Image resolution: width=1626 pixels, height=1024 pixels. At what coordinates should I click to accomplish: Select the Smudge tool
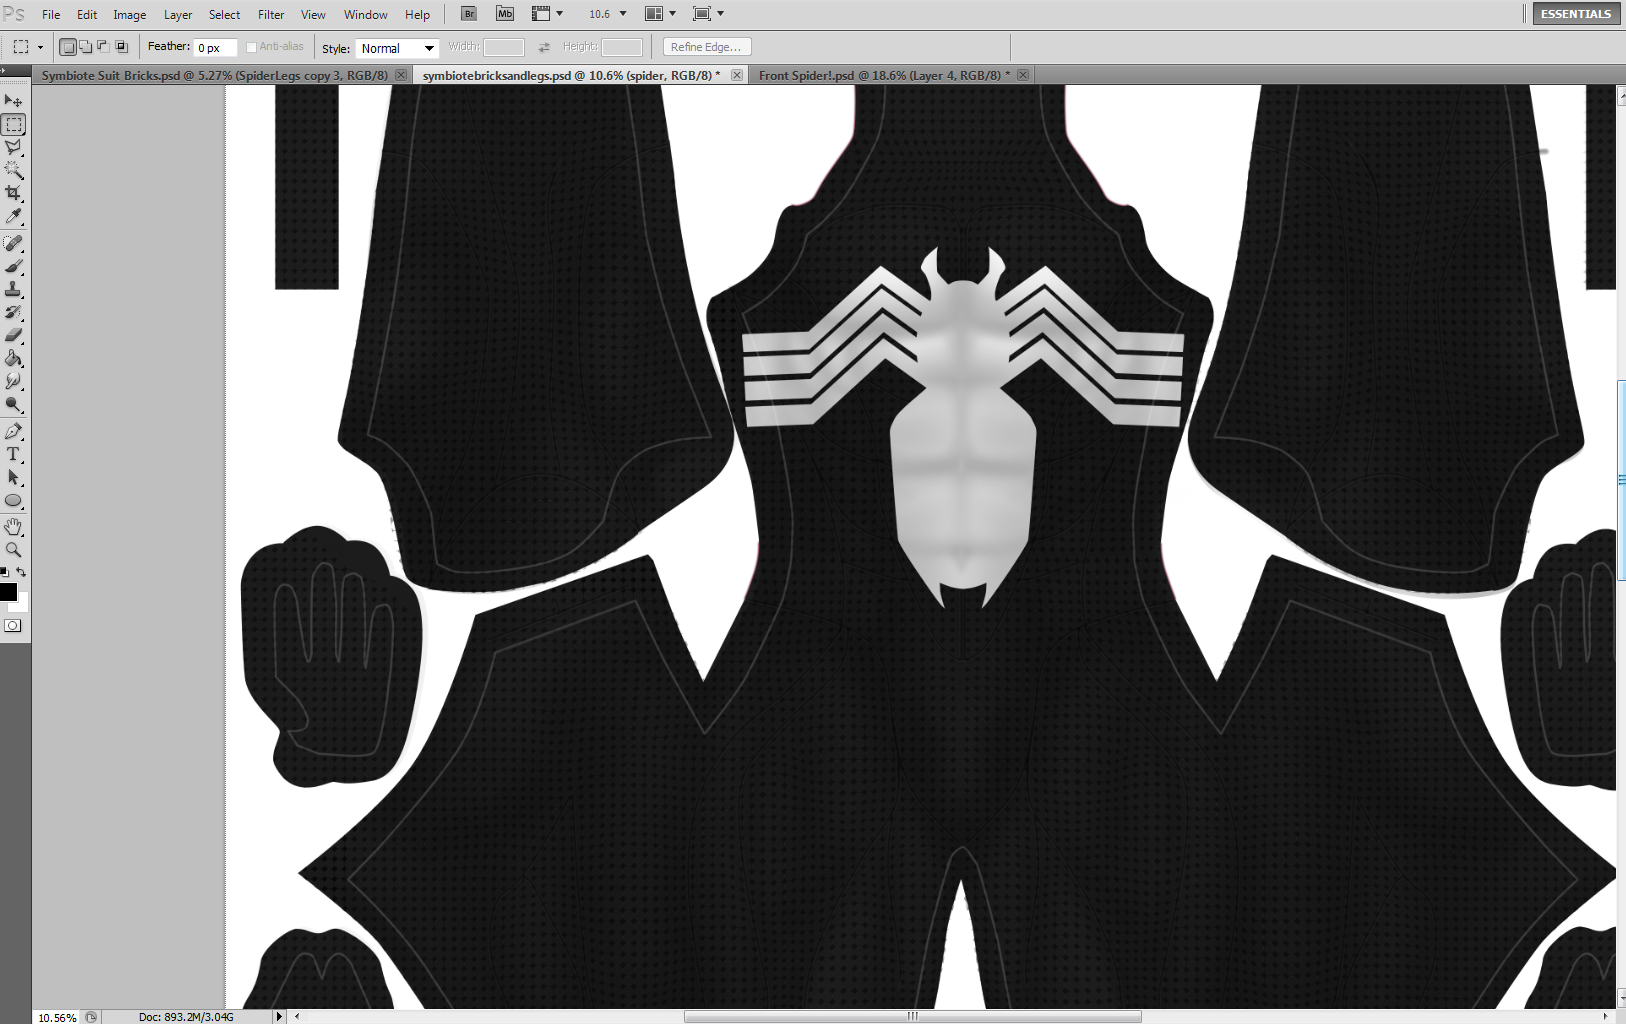pos(14,381)
